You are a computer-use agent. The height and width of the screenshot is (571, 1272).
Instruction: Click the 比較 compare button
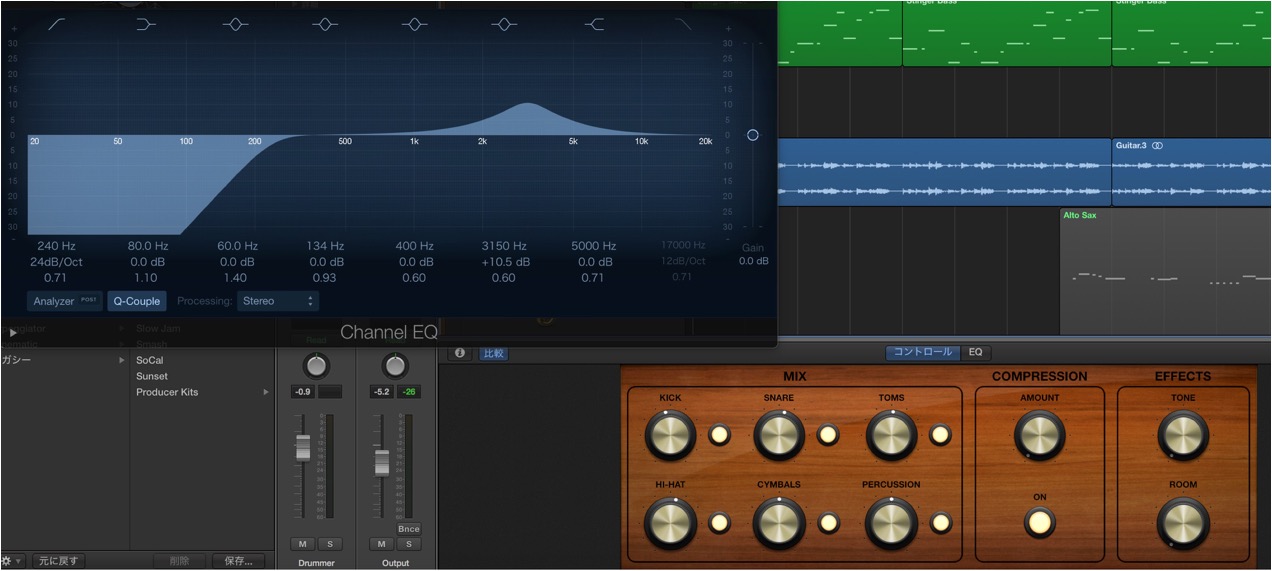493,353
